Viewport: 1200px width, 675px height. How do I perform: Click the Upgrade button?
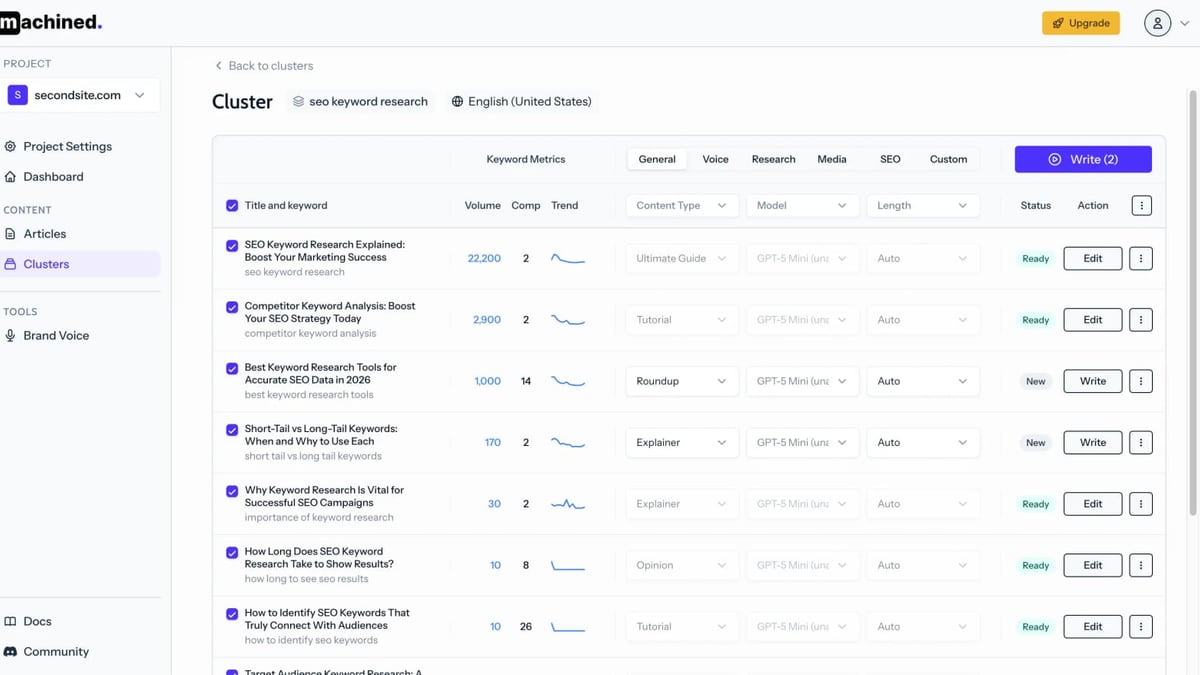(x=1081, y=23)
